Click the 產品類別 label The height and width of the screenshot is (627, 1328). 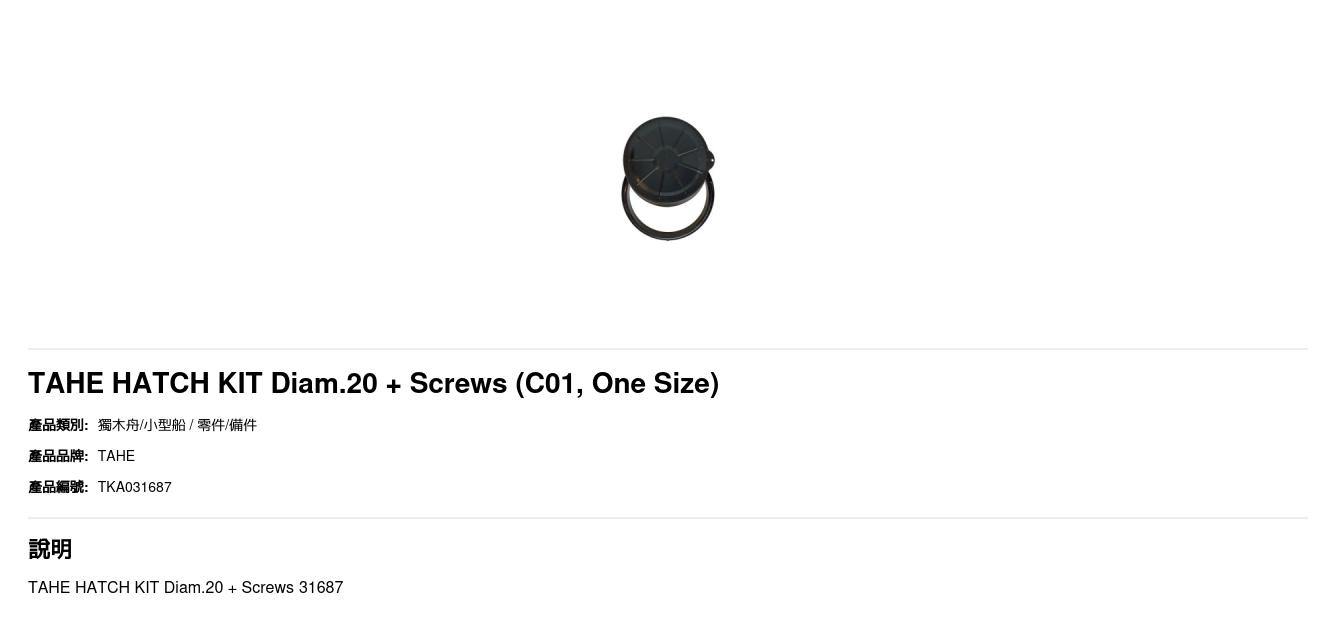(58, 425)
